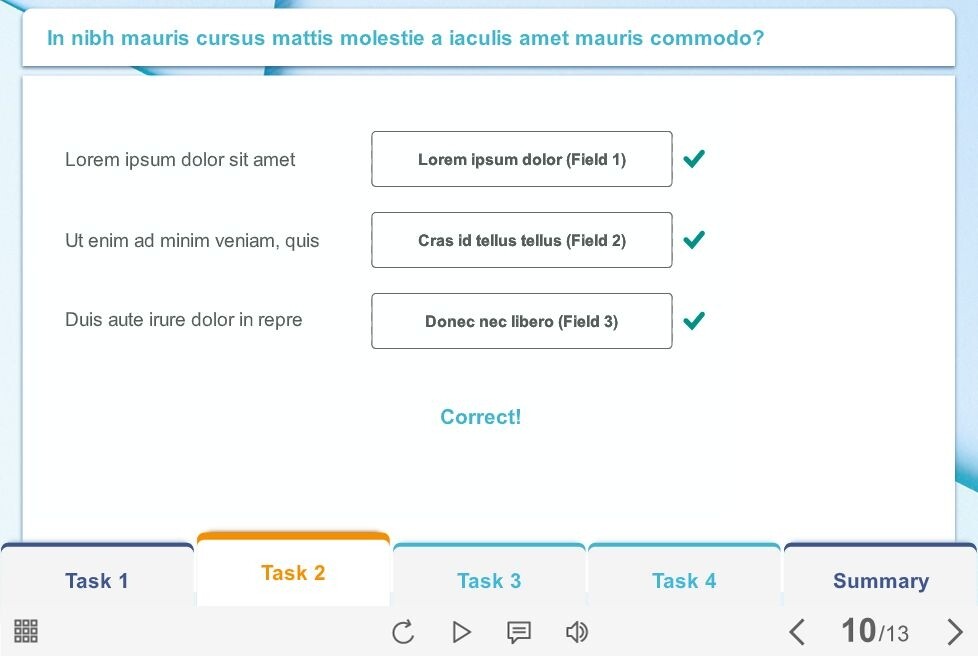Advance to next slide with right chevron
Image resolution: width=978 pixels, height=656 pixels.
coord(954,632)
